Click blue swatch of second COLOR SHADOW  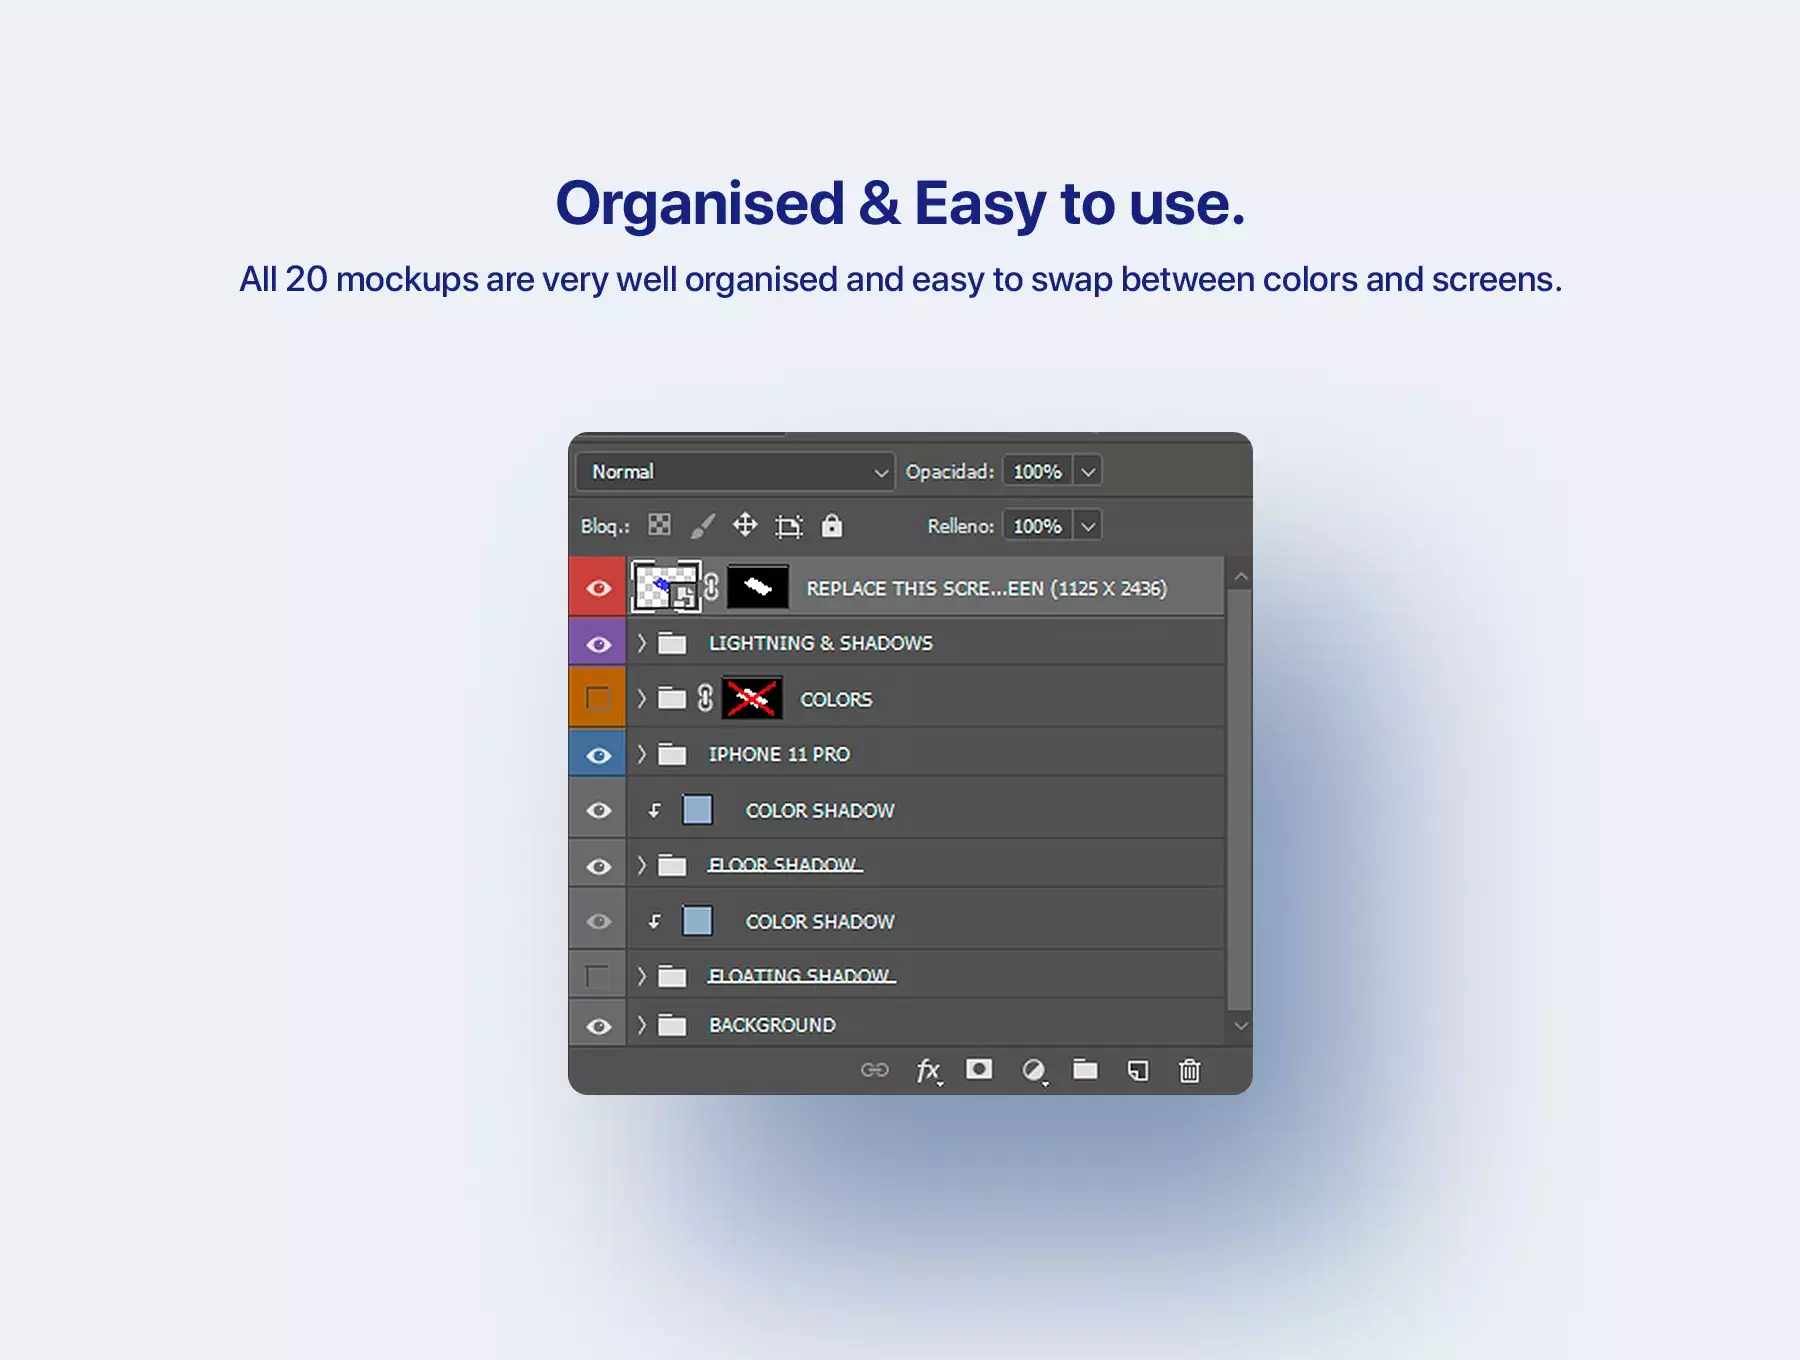[x=697, y=921]
